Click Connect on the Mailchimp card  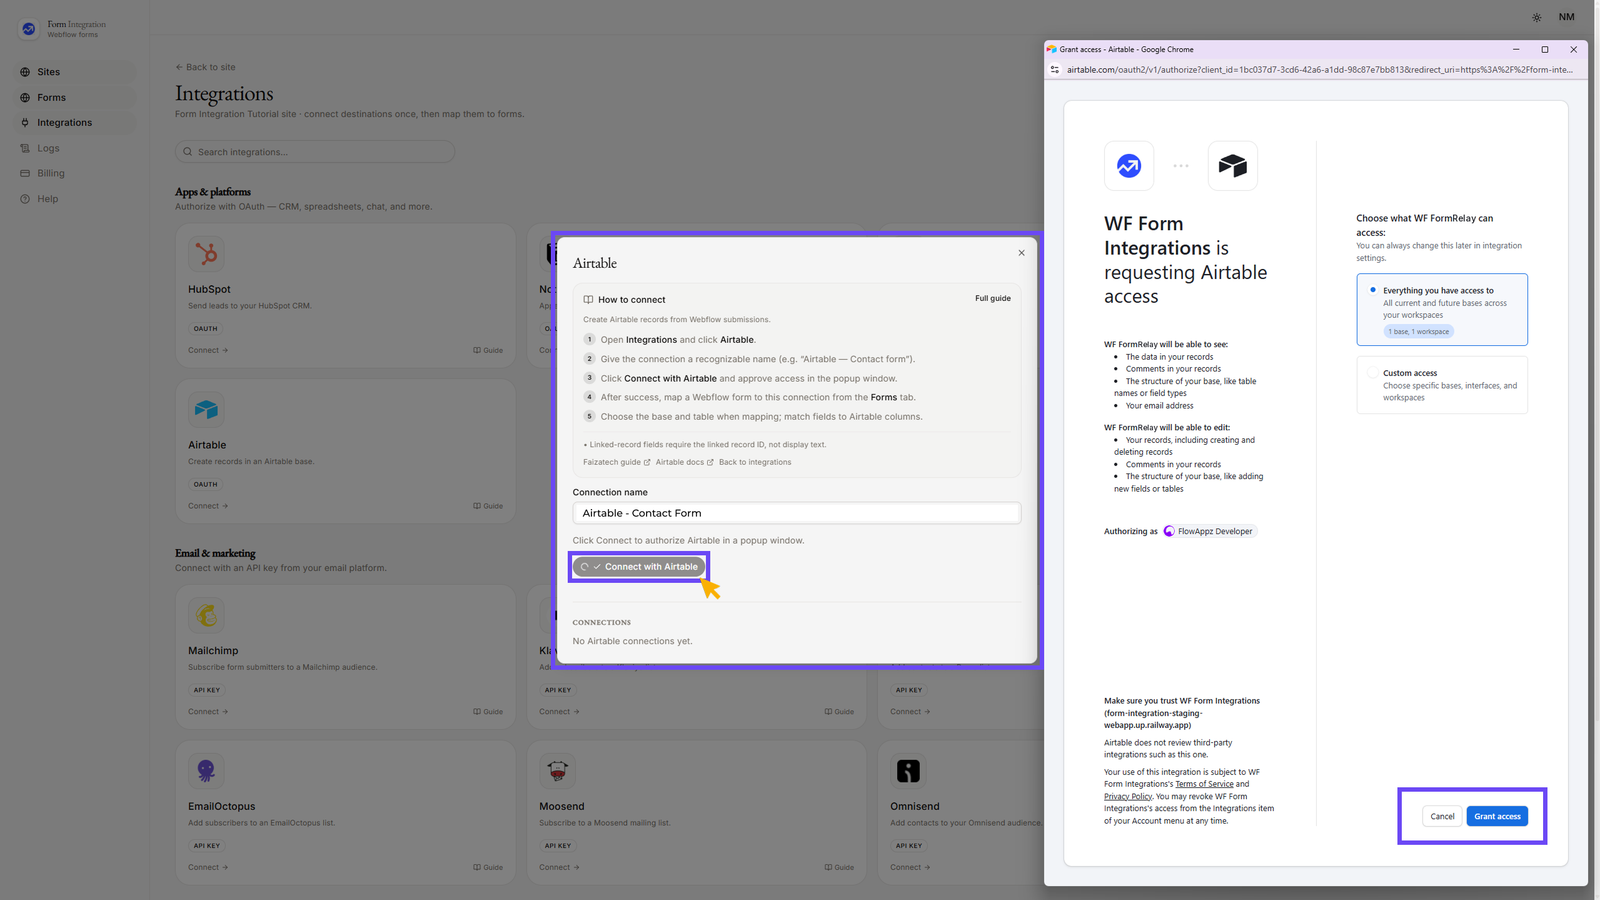pos(208,712)
